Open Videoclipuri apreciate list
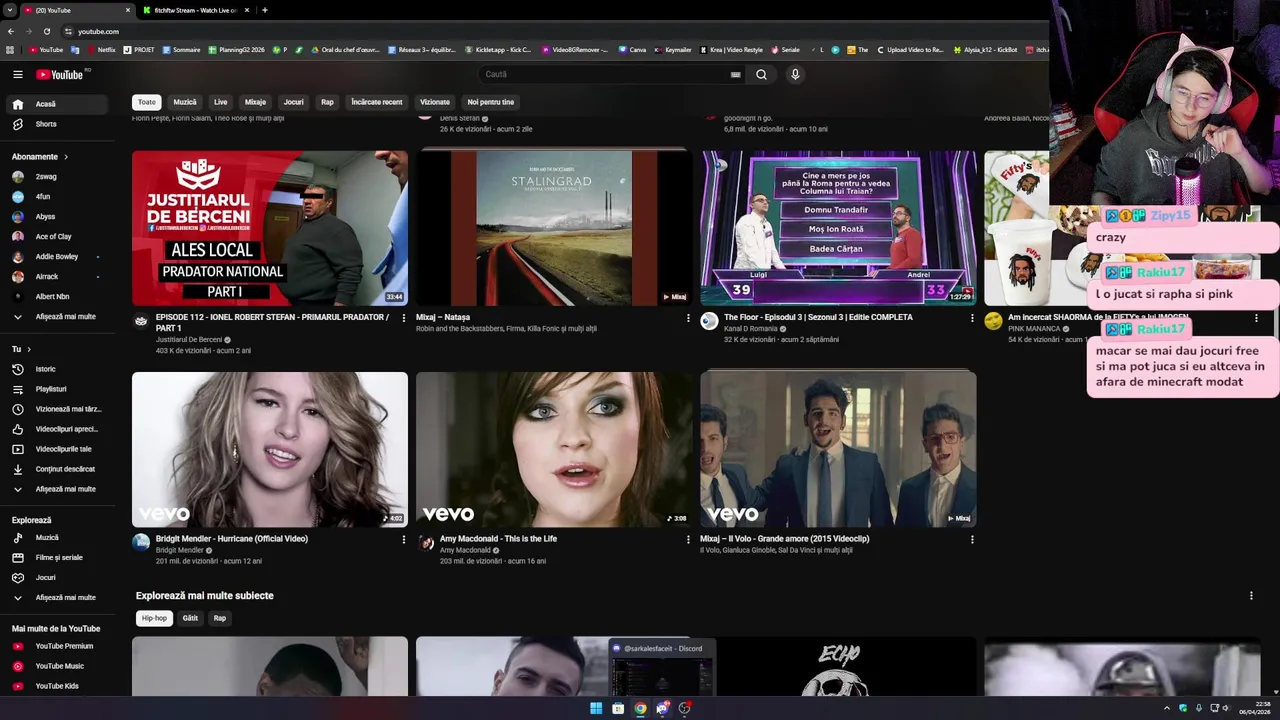 [x=57, y=429]
